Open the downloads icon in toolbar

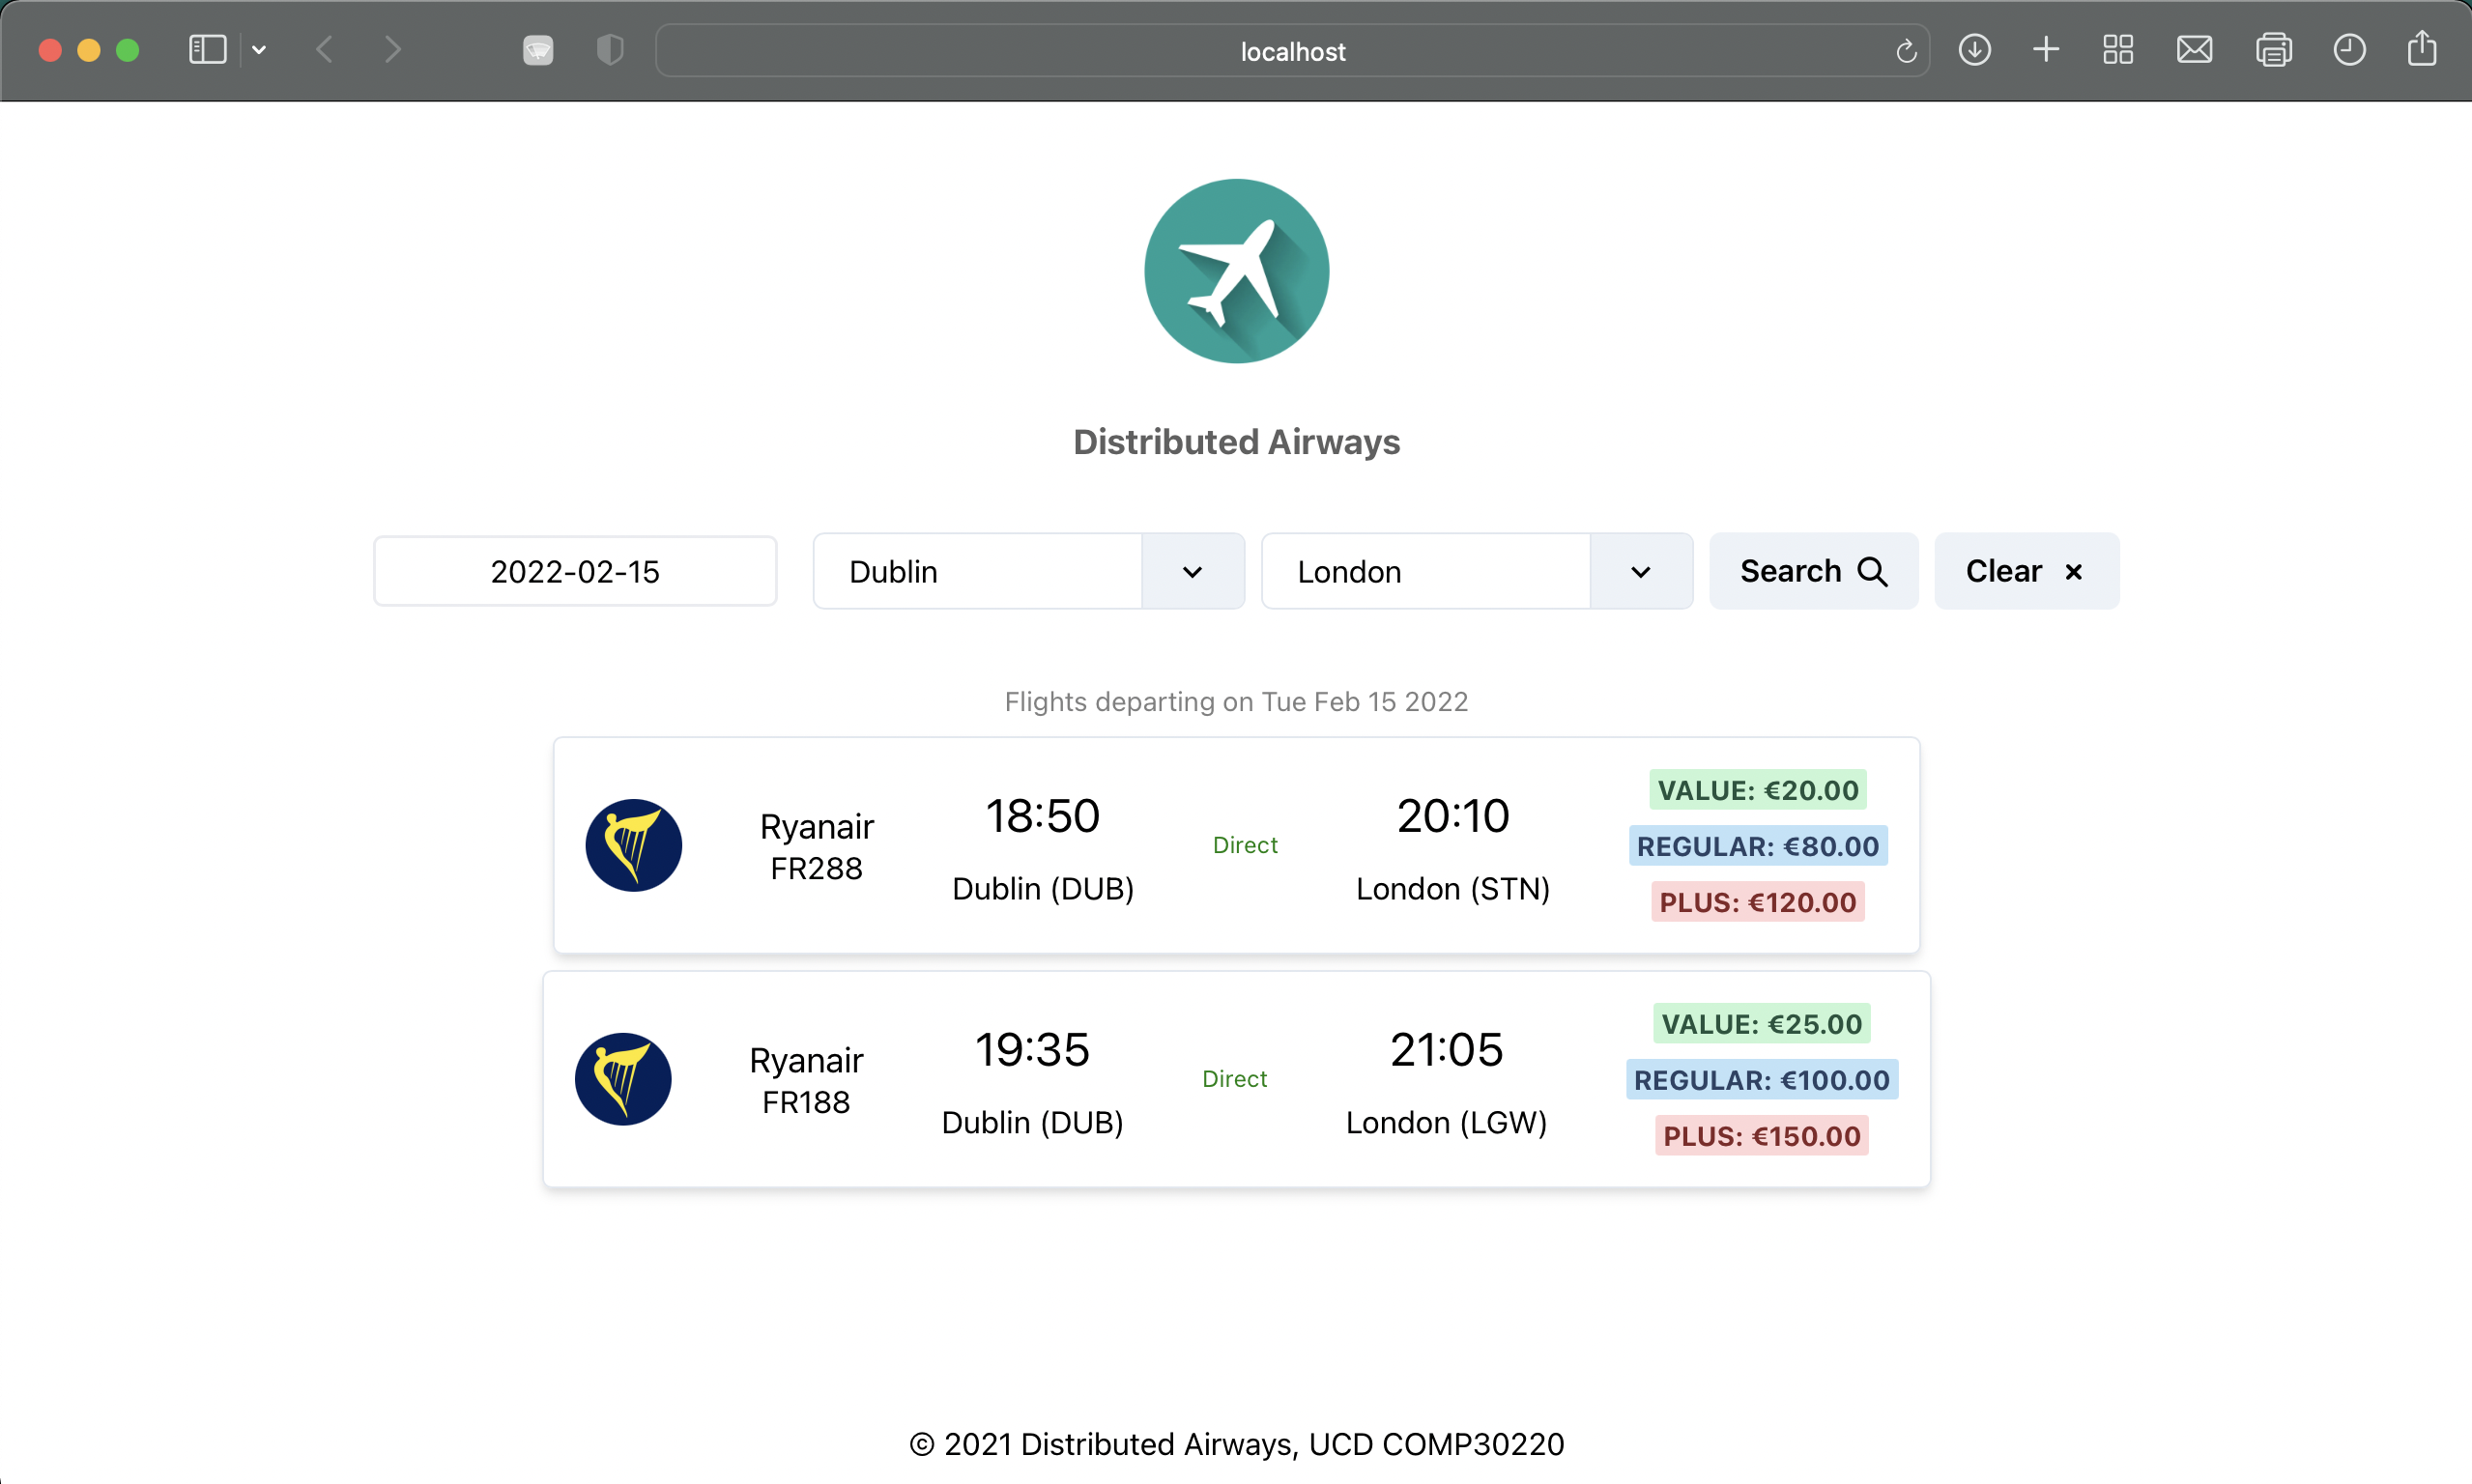1974,50
